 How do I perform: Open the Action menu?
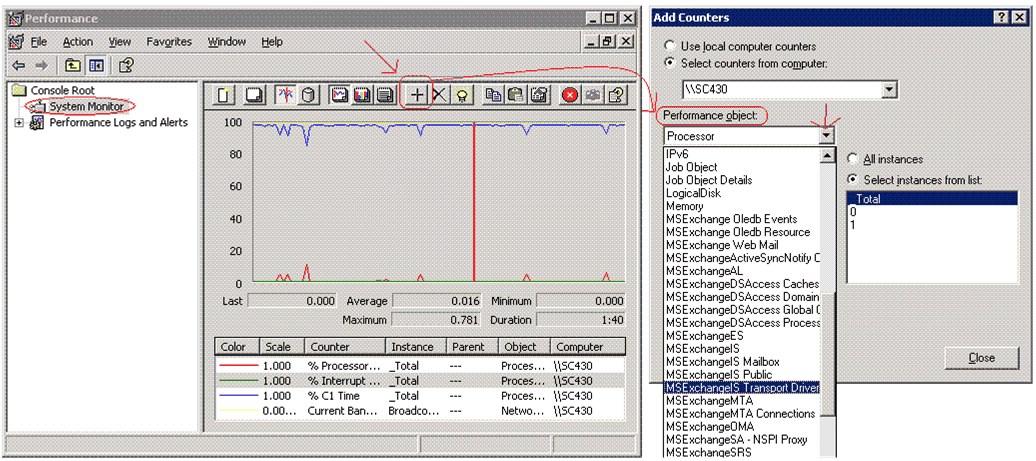pos(77,42)
